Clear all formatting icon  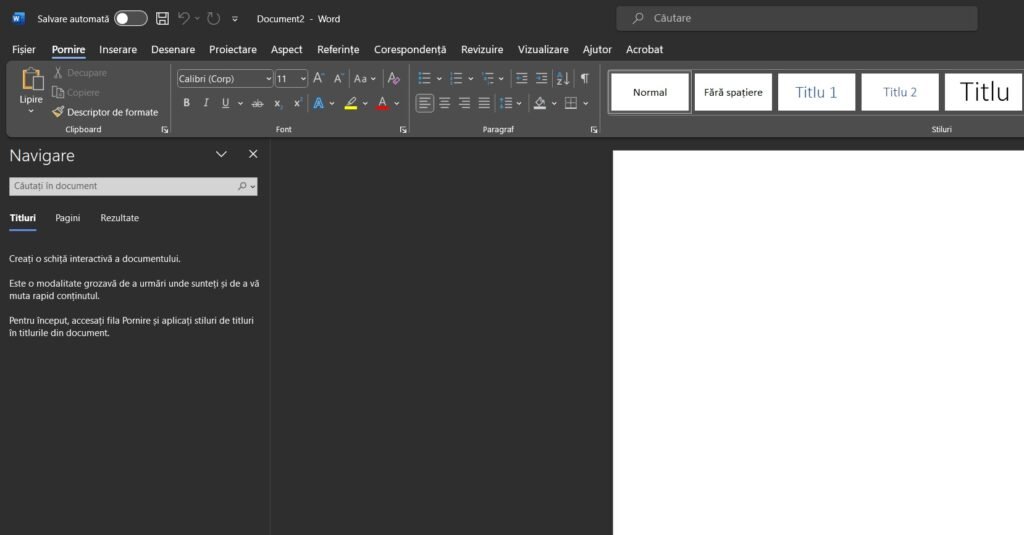coord(393,78)
